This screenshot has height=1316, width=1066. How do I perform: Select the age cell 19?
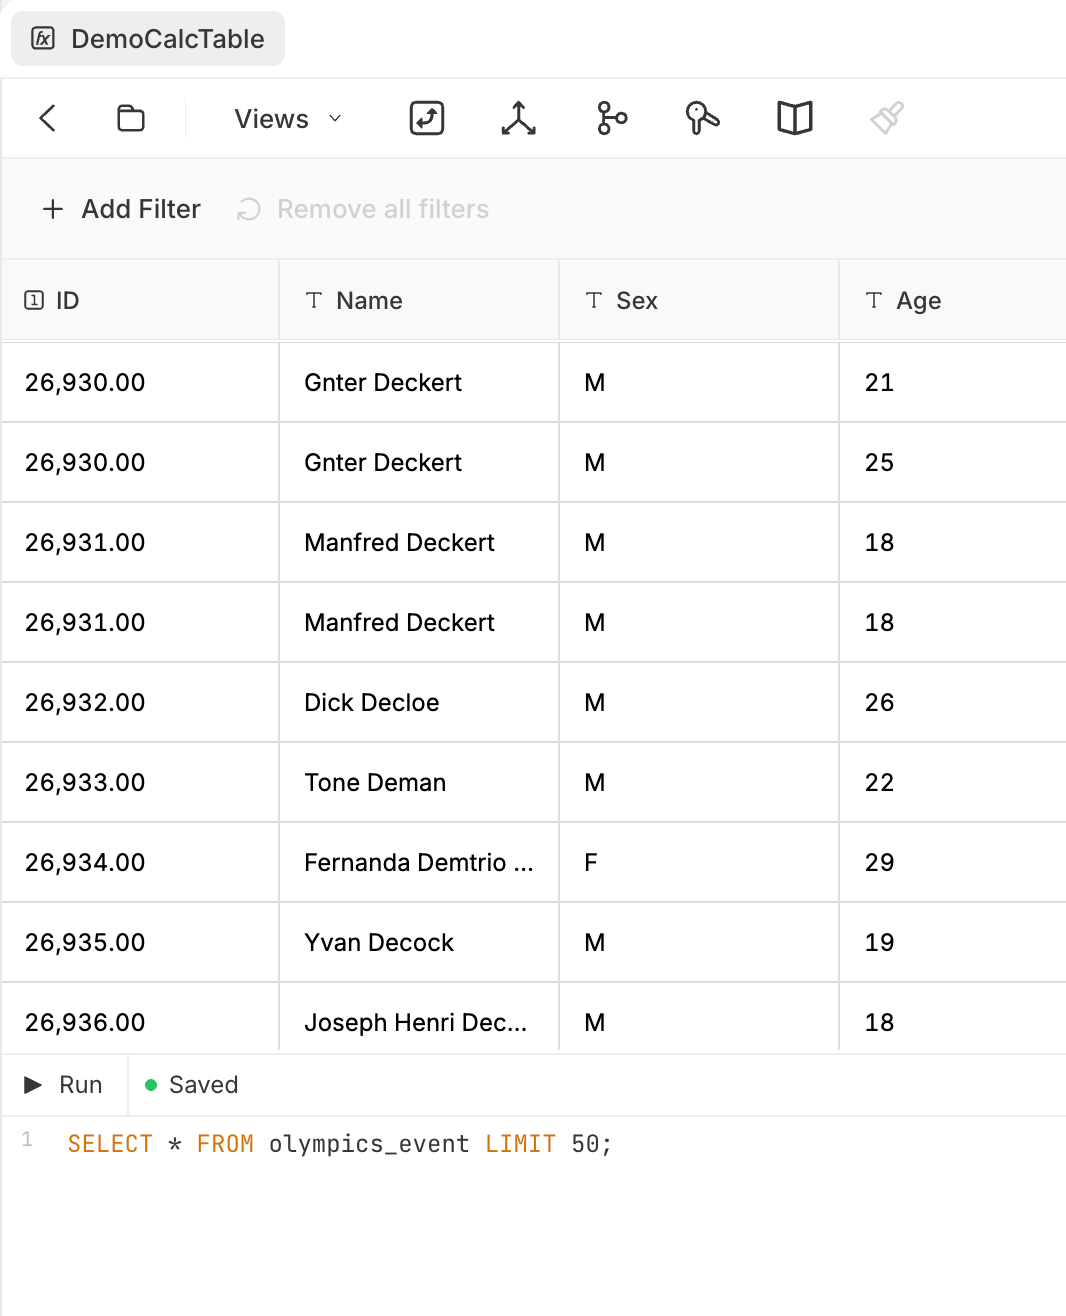(x=952, y=942)
